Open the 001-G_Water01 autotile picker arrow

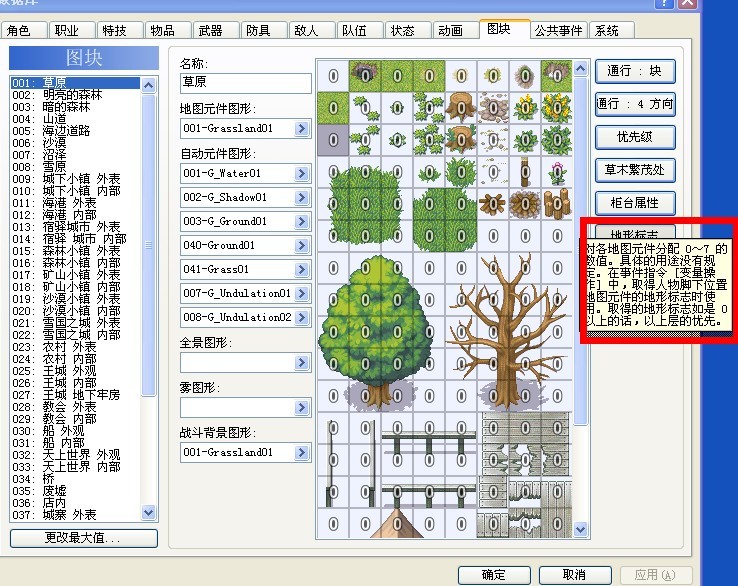pyautogui.click(x=302, y=174)
